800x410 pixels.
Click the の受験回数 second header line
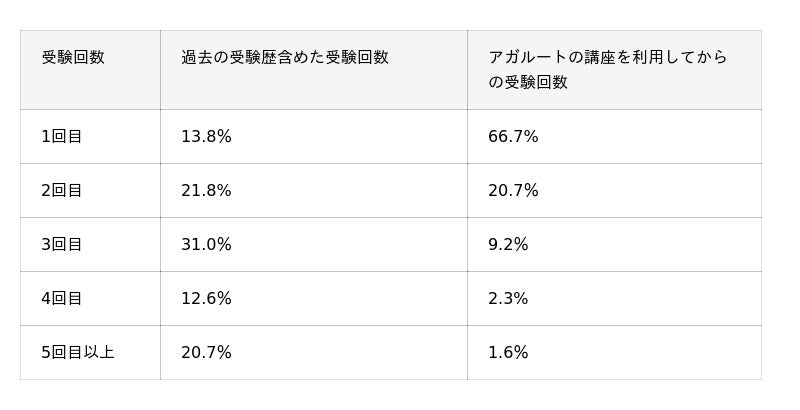(x=528, y=83)
